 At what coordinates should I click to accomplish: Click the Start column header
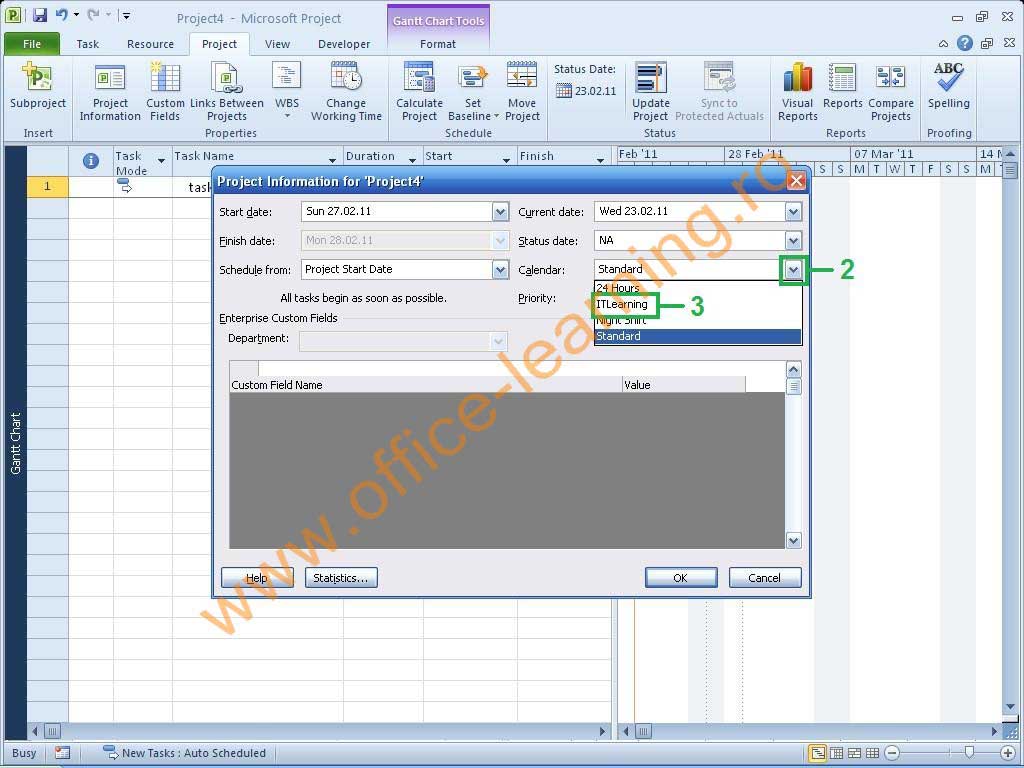470,157
